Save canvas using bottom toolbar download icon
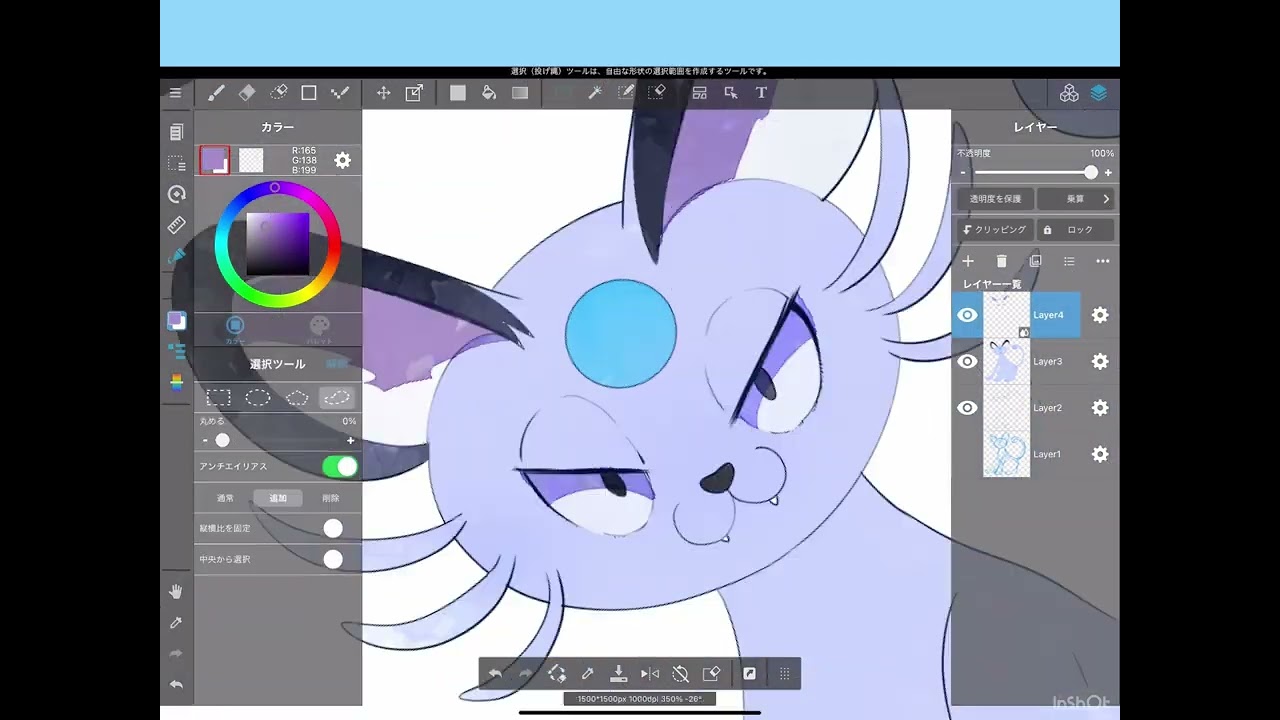This screenshot has width=1280, height=720. 619,674
